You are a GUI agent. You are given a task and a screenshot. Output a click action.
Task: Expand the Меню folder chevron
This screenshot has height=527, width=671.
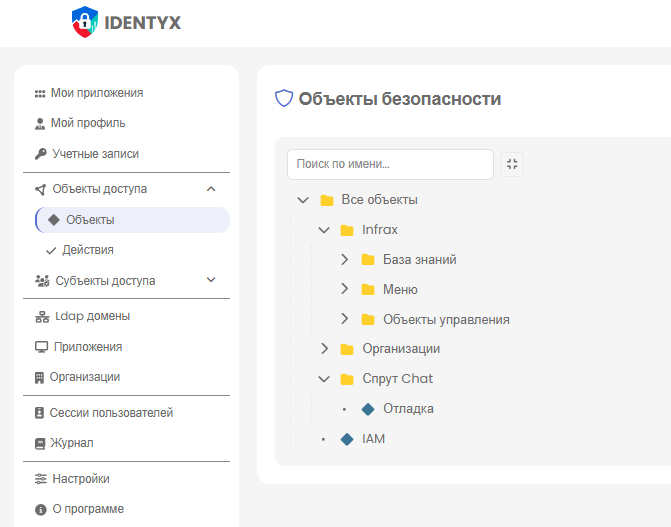[344, 290]
